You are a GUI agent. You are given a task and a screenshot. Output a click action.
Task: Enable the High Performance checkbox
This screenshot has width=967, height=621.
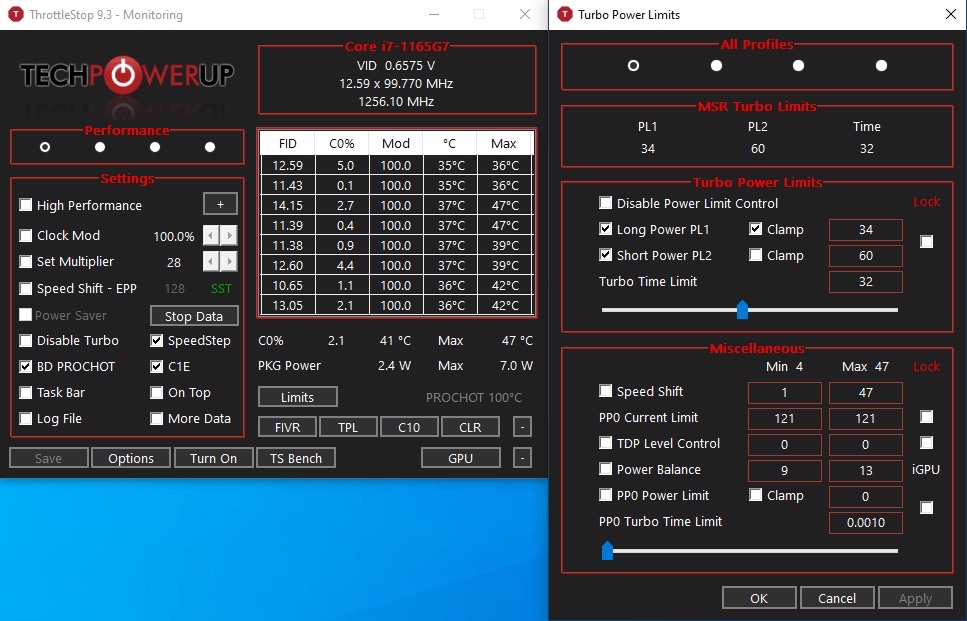25,205
